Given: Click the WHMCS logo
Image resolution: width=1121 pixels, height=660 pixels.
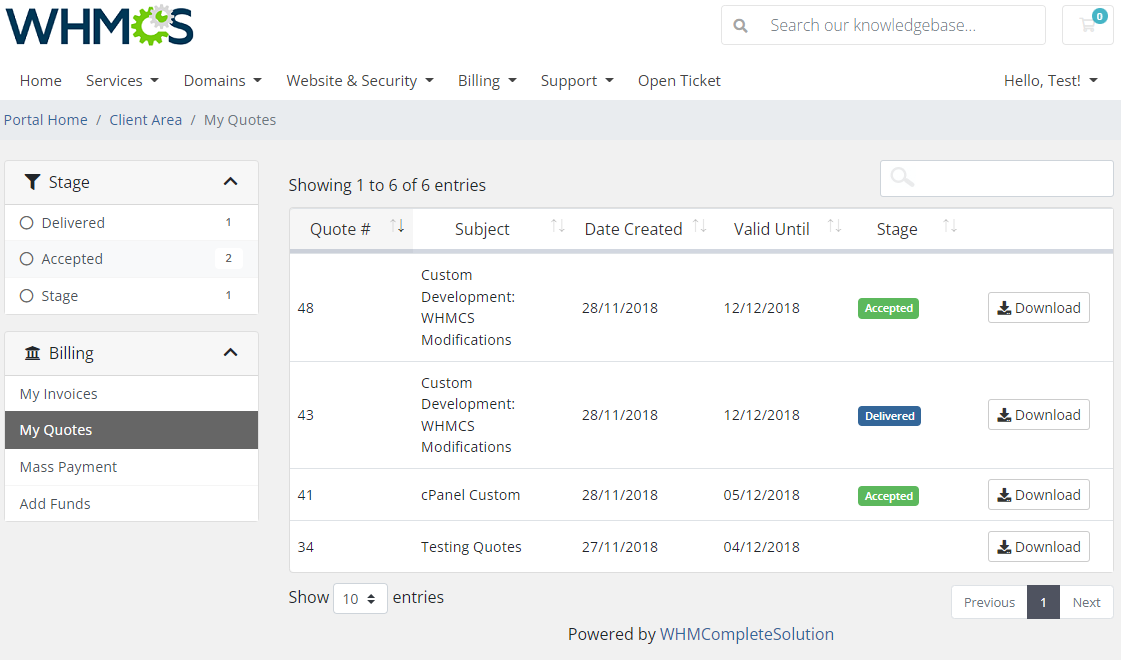Looking at the screenshot, I should click(x=99, y=25).
